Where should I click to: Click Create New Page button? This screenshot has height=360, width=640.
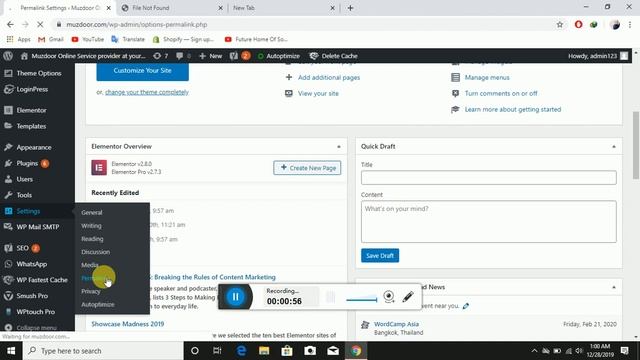click(x=307, y=168)
